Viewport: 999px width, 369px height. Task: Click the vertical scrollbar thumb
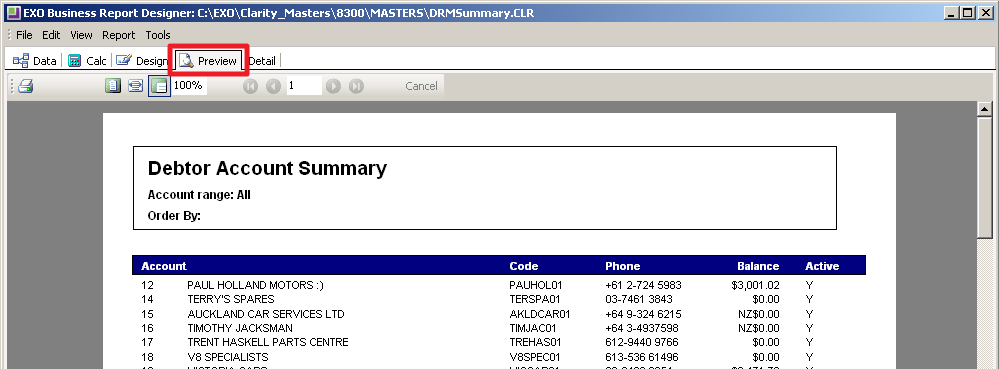pyautogui.click(x=985, y=178)
